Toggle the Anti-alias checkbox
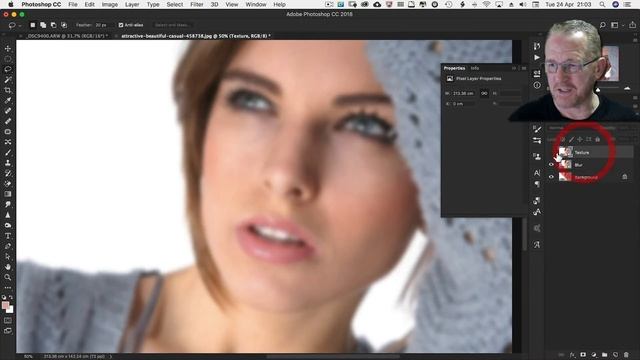640x360 pixels. [x=121, y=25]
